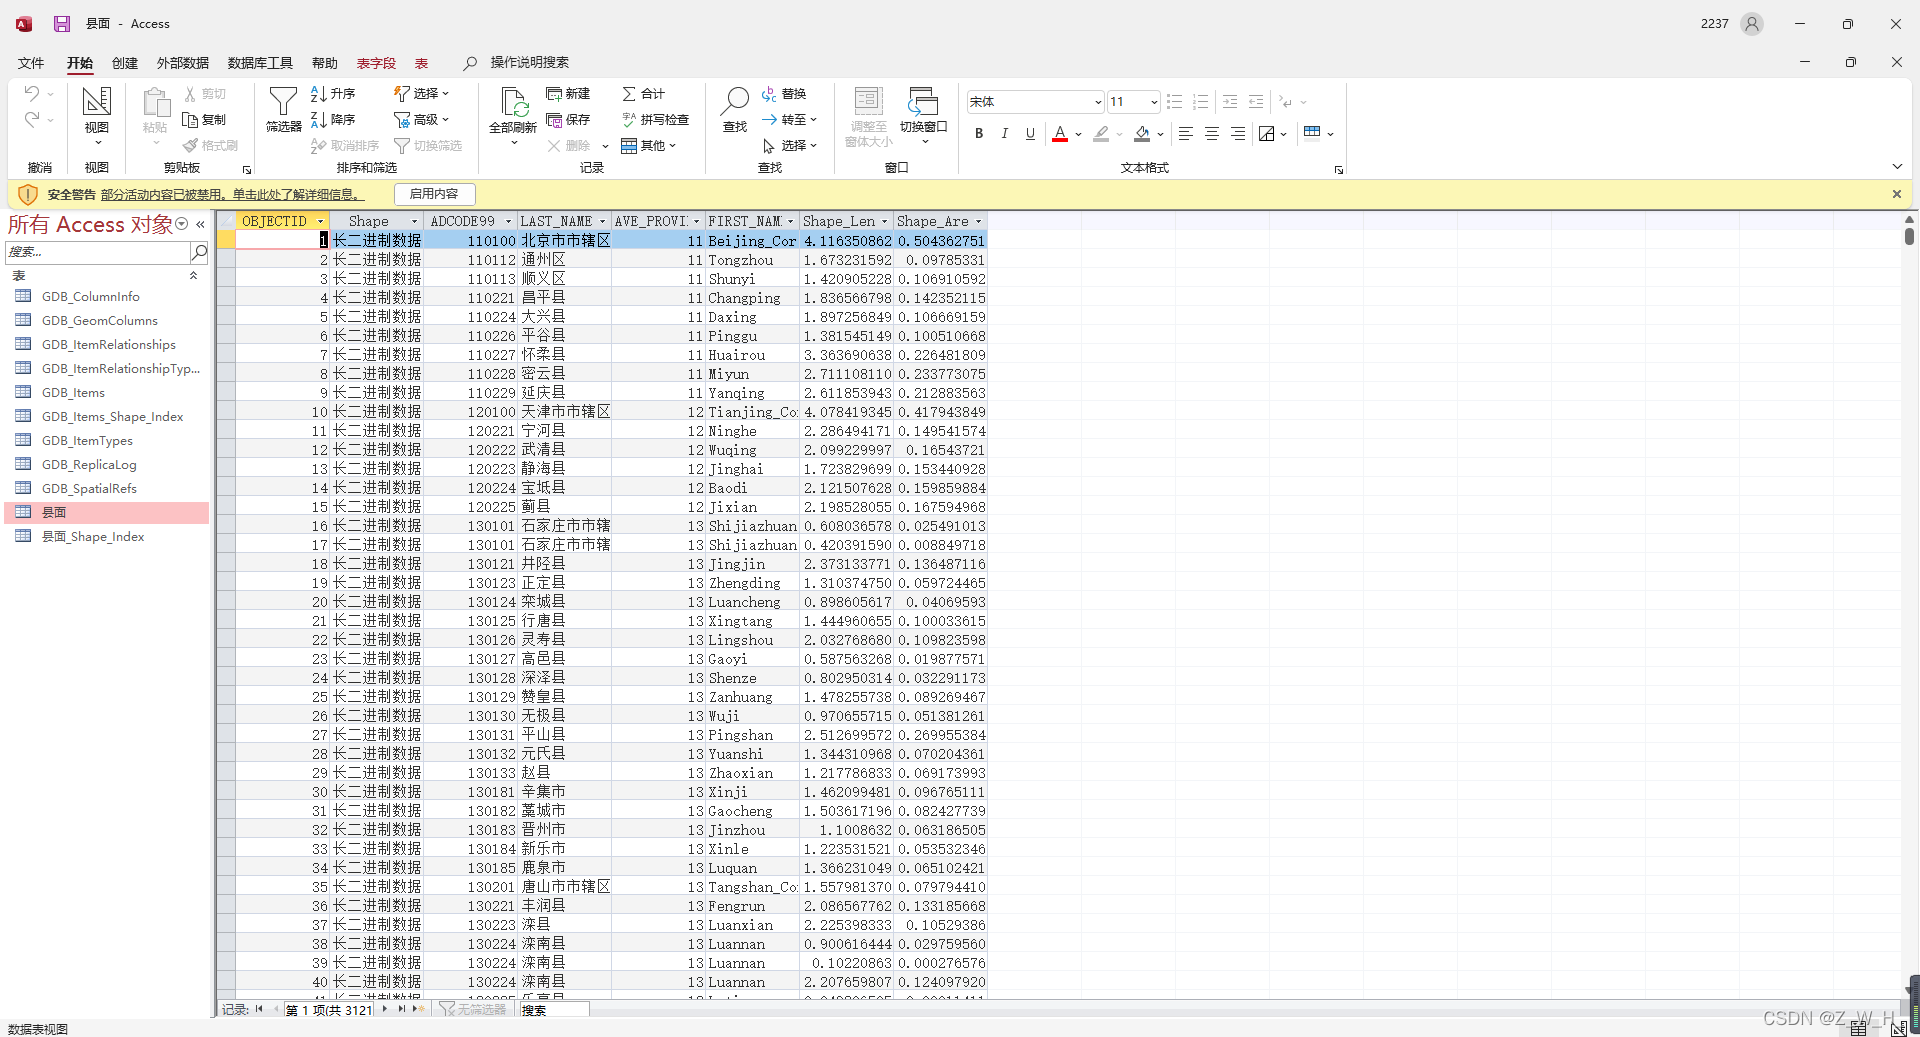This screenshot has height=1037, width=1920.
Task: Open the 外部数据 ribbon tab
Action: pyautogui.click(x=181, y=62)
